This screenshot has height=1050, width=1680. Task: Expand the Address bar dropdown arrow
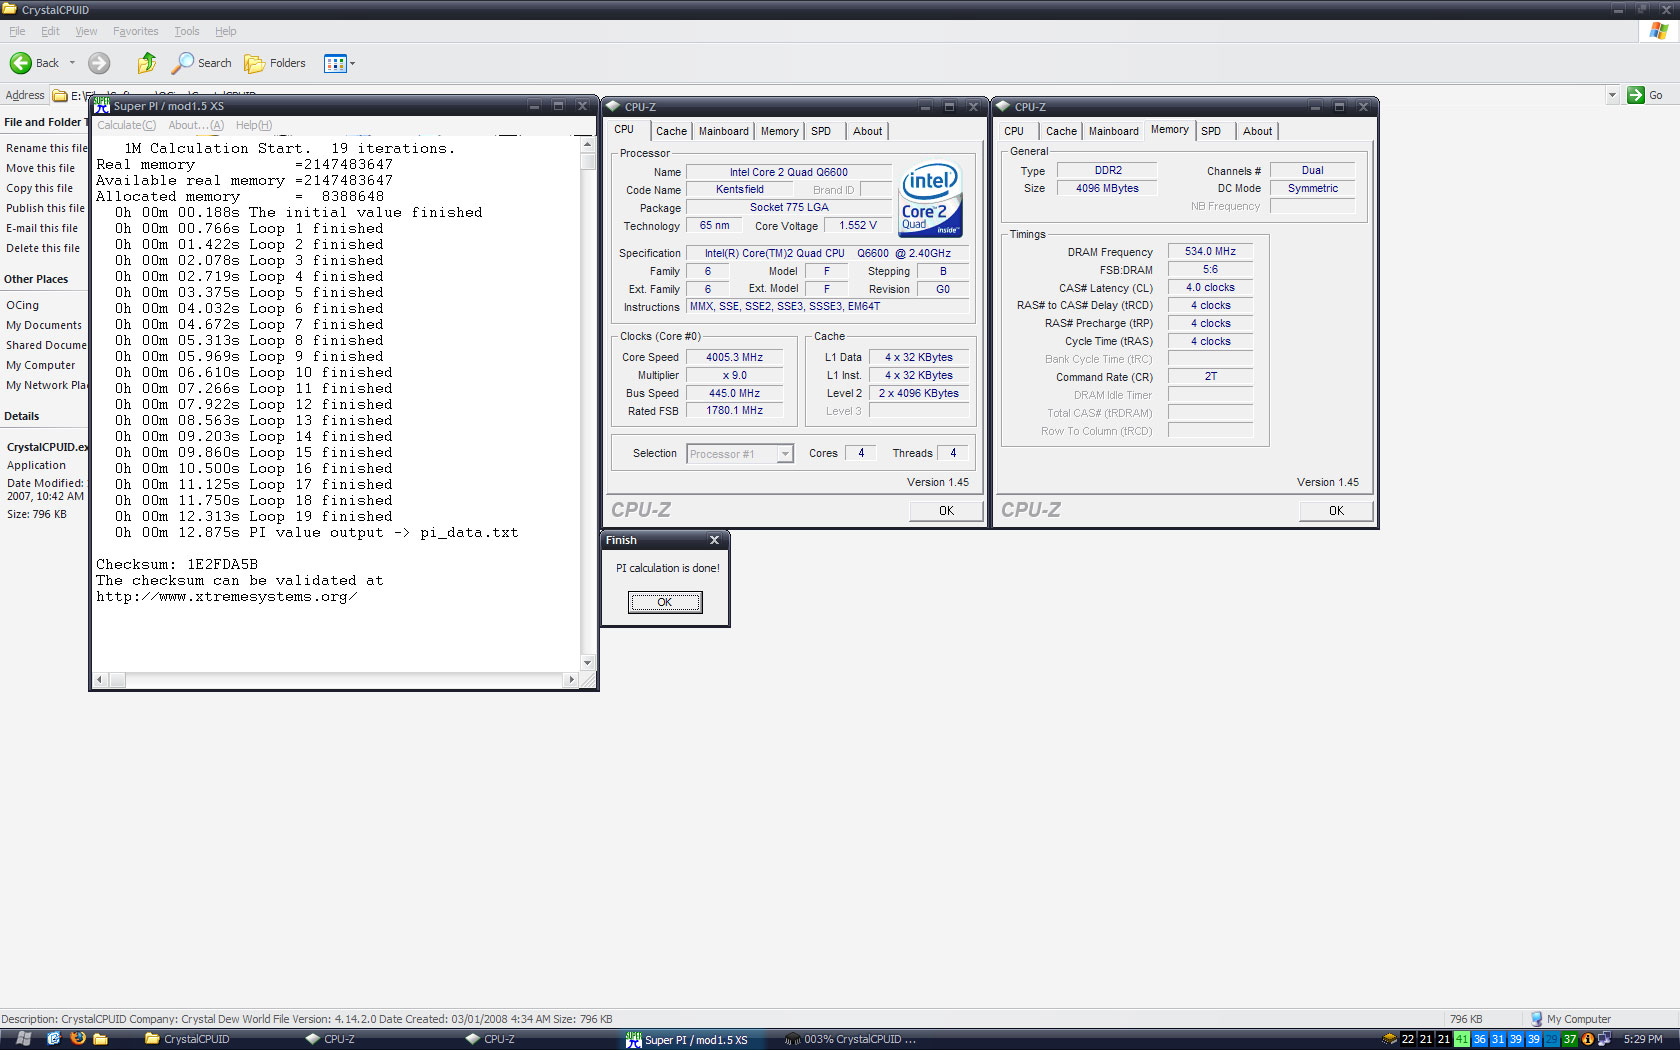1612,95
